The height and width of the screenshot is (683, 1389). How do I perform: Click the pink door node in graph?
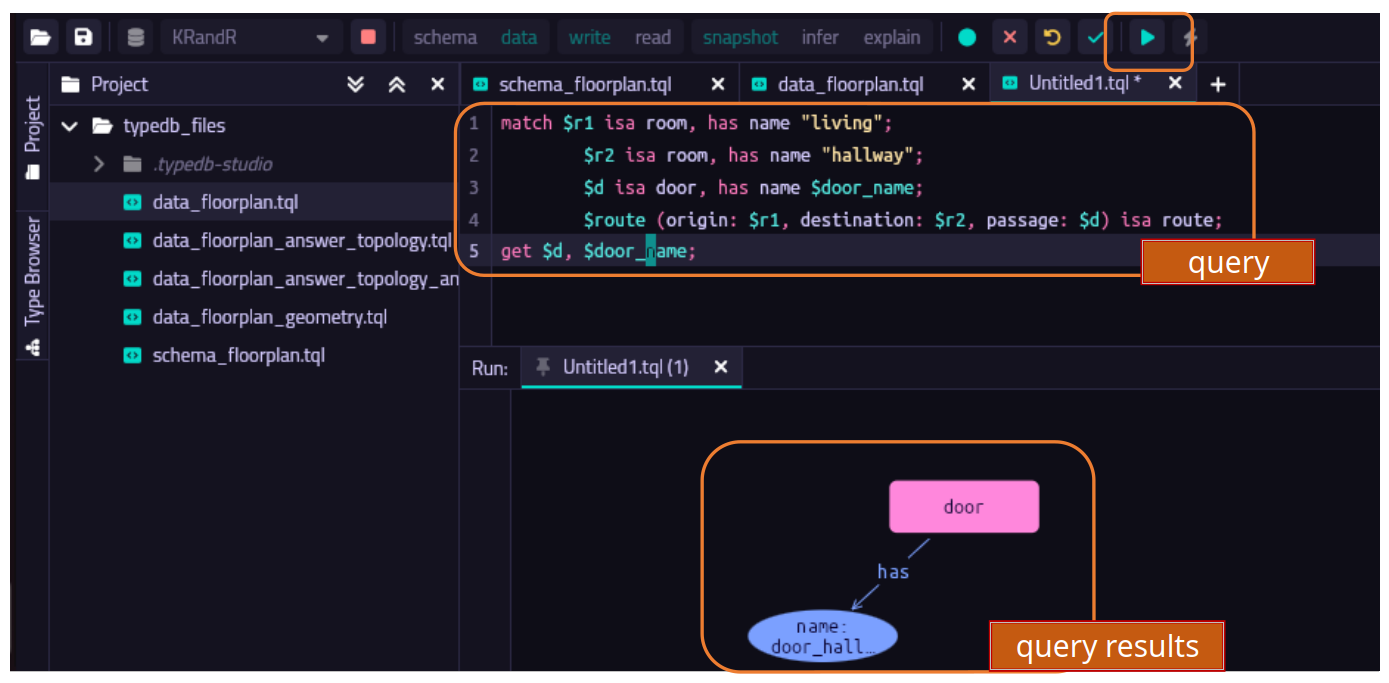pyautogui.click(x=964, y=507)
